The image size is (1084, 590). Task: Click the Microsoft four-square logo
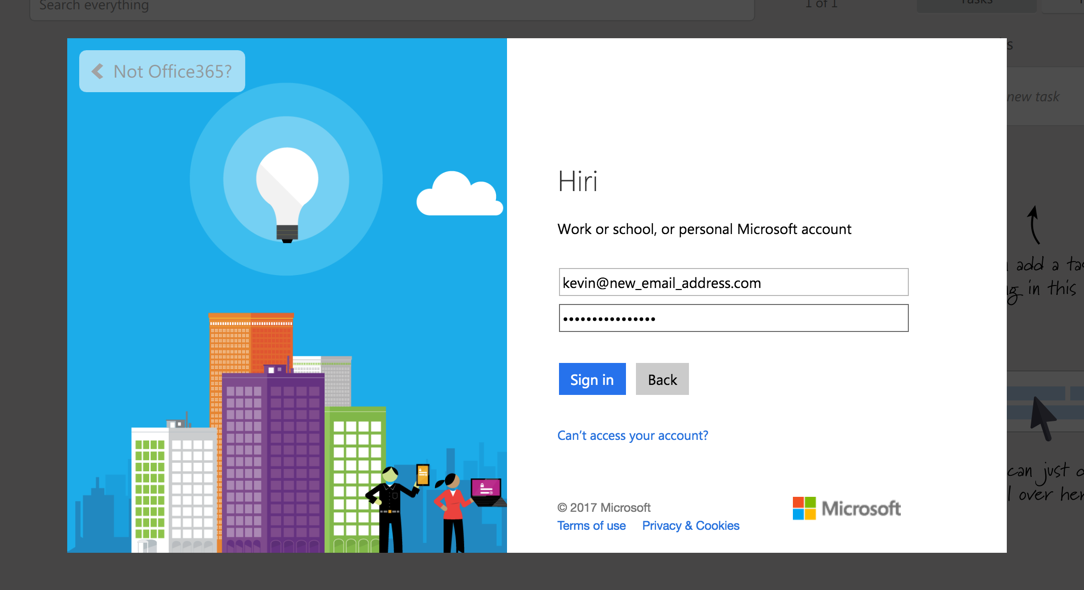click(804, 508)
